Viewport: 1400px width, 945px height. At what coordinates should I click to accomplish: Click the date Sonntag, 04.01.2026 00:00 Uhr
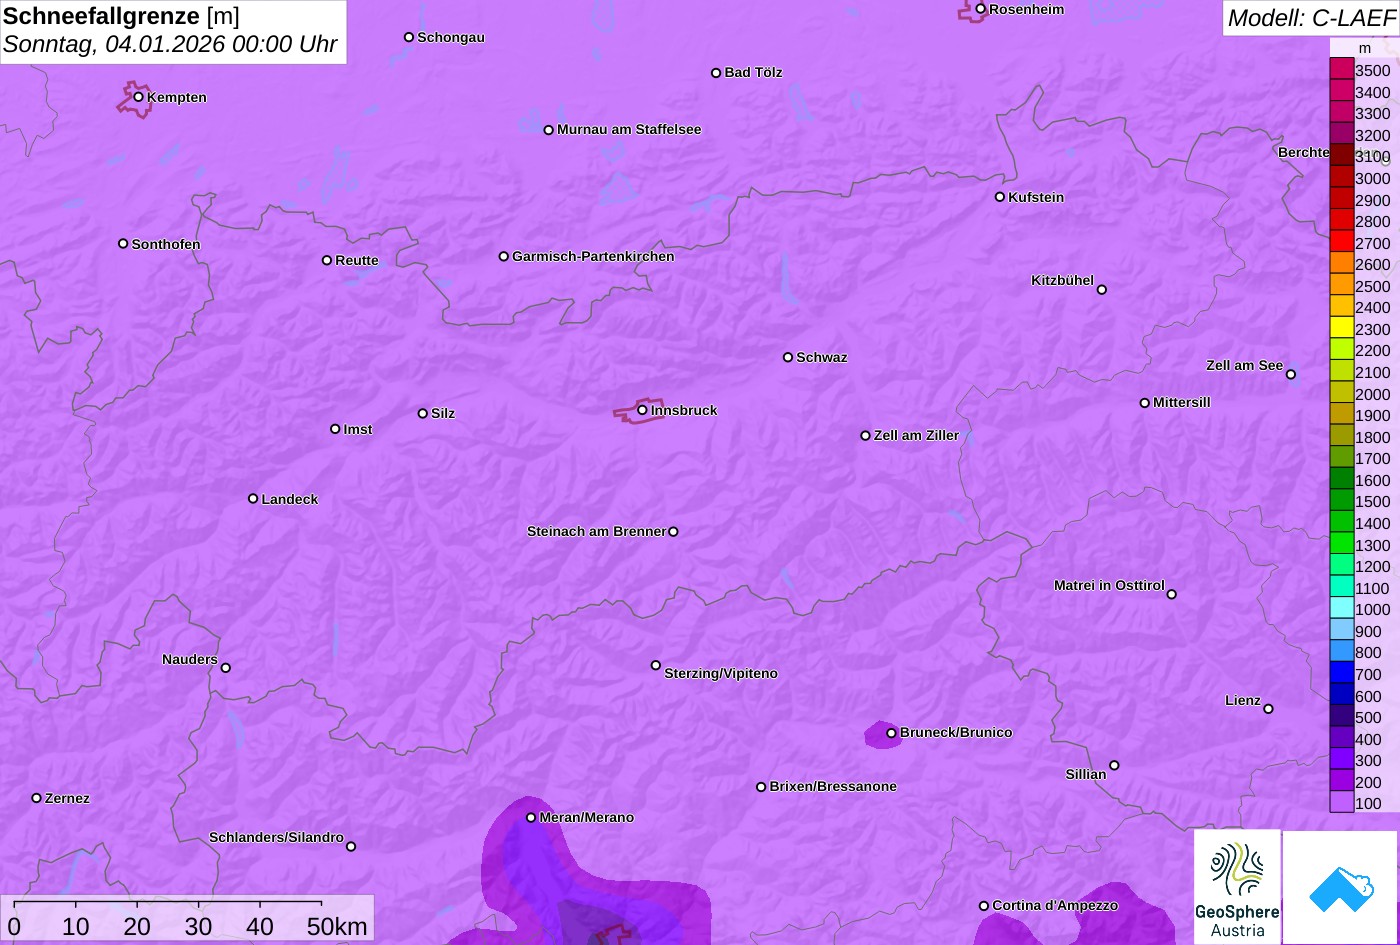[x=170, y=45]
